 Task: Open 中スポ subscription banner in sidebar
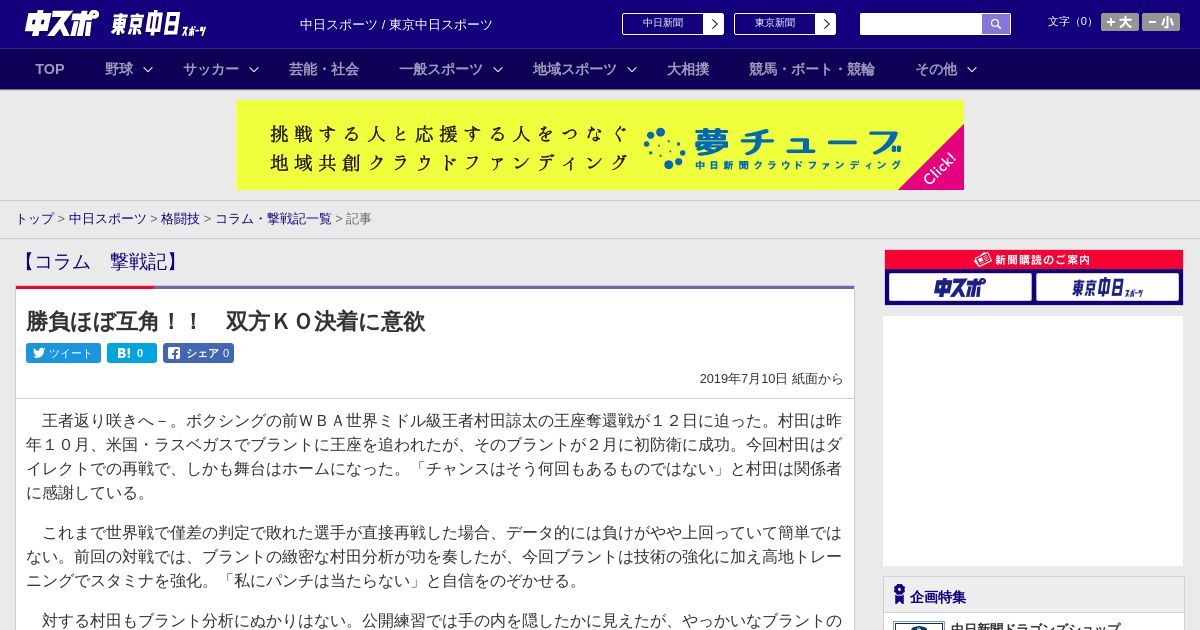click(x=960, y=288)
